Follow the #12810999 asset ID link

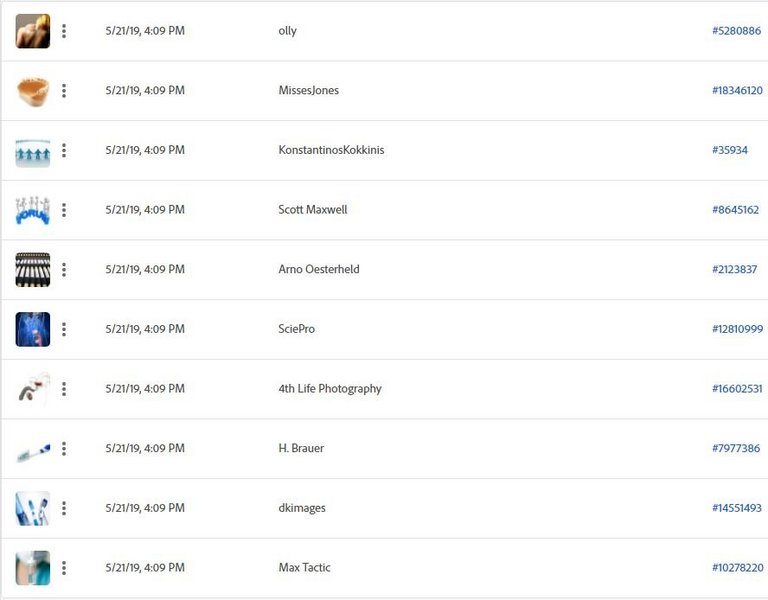(737, 329)
